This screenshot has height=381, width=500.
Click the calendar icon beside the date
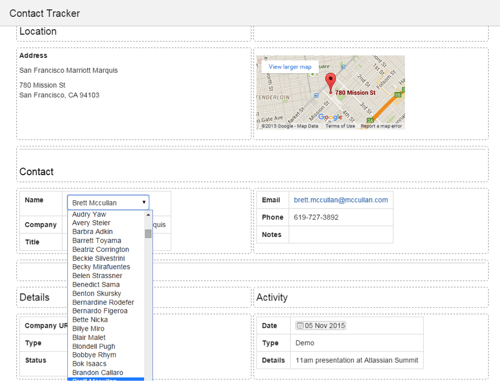click(300, 325)
